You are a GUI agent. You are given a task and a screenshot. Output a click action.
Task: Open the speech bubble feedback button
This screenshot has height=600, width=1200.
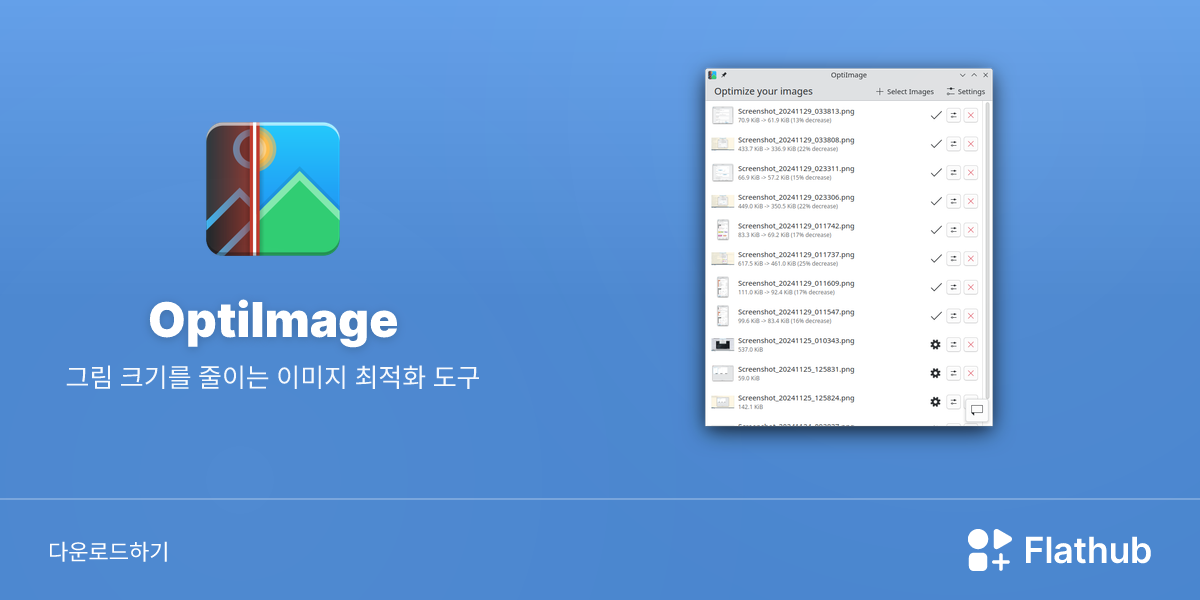(977, 410)
